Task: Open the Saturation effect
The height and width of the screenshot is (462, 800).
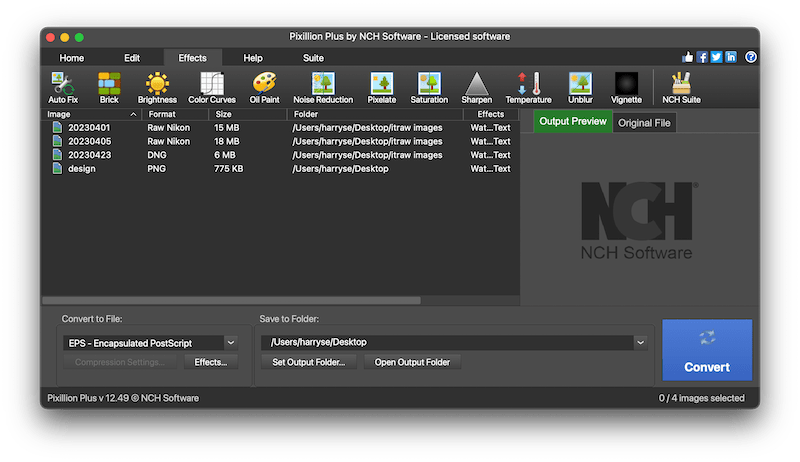Action: coord(429,88)
